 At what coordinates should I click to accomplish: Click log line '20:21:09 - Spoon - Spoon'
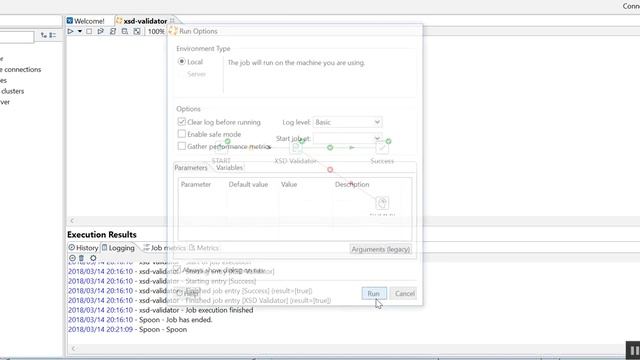(127, 329)
